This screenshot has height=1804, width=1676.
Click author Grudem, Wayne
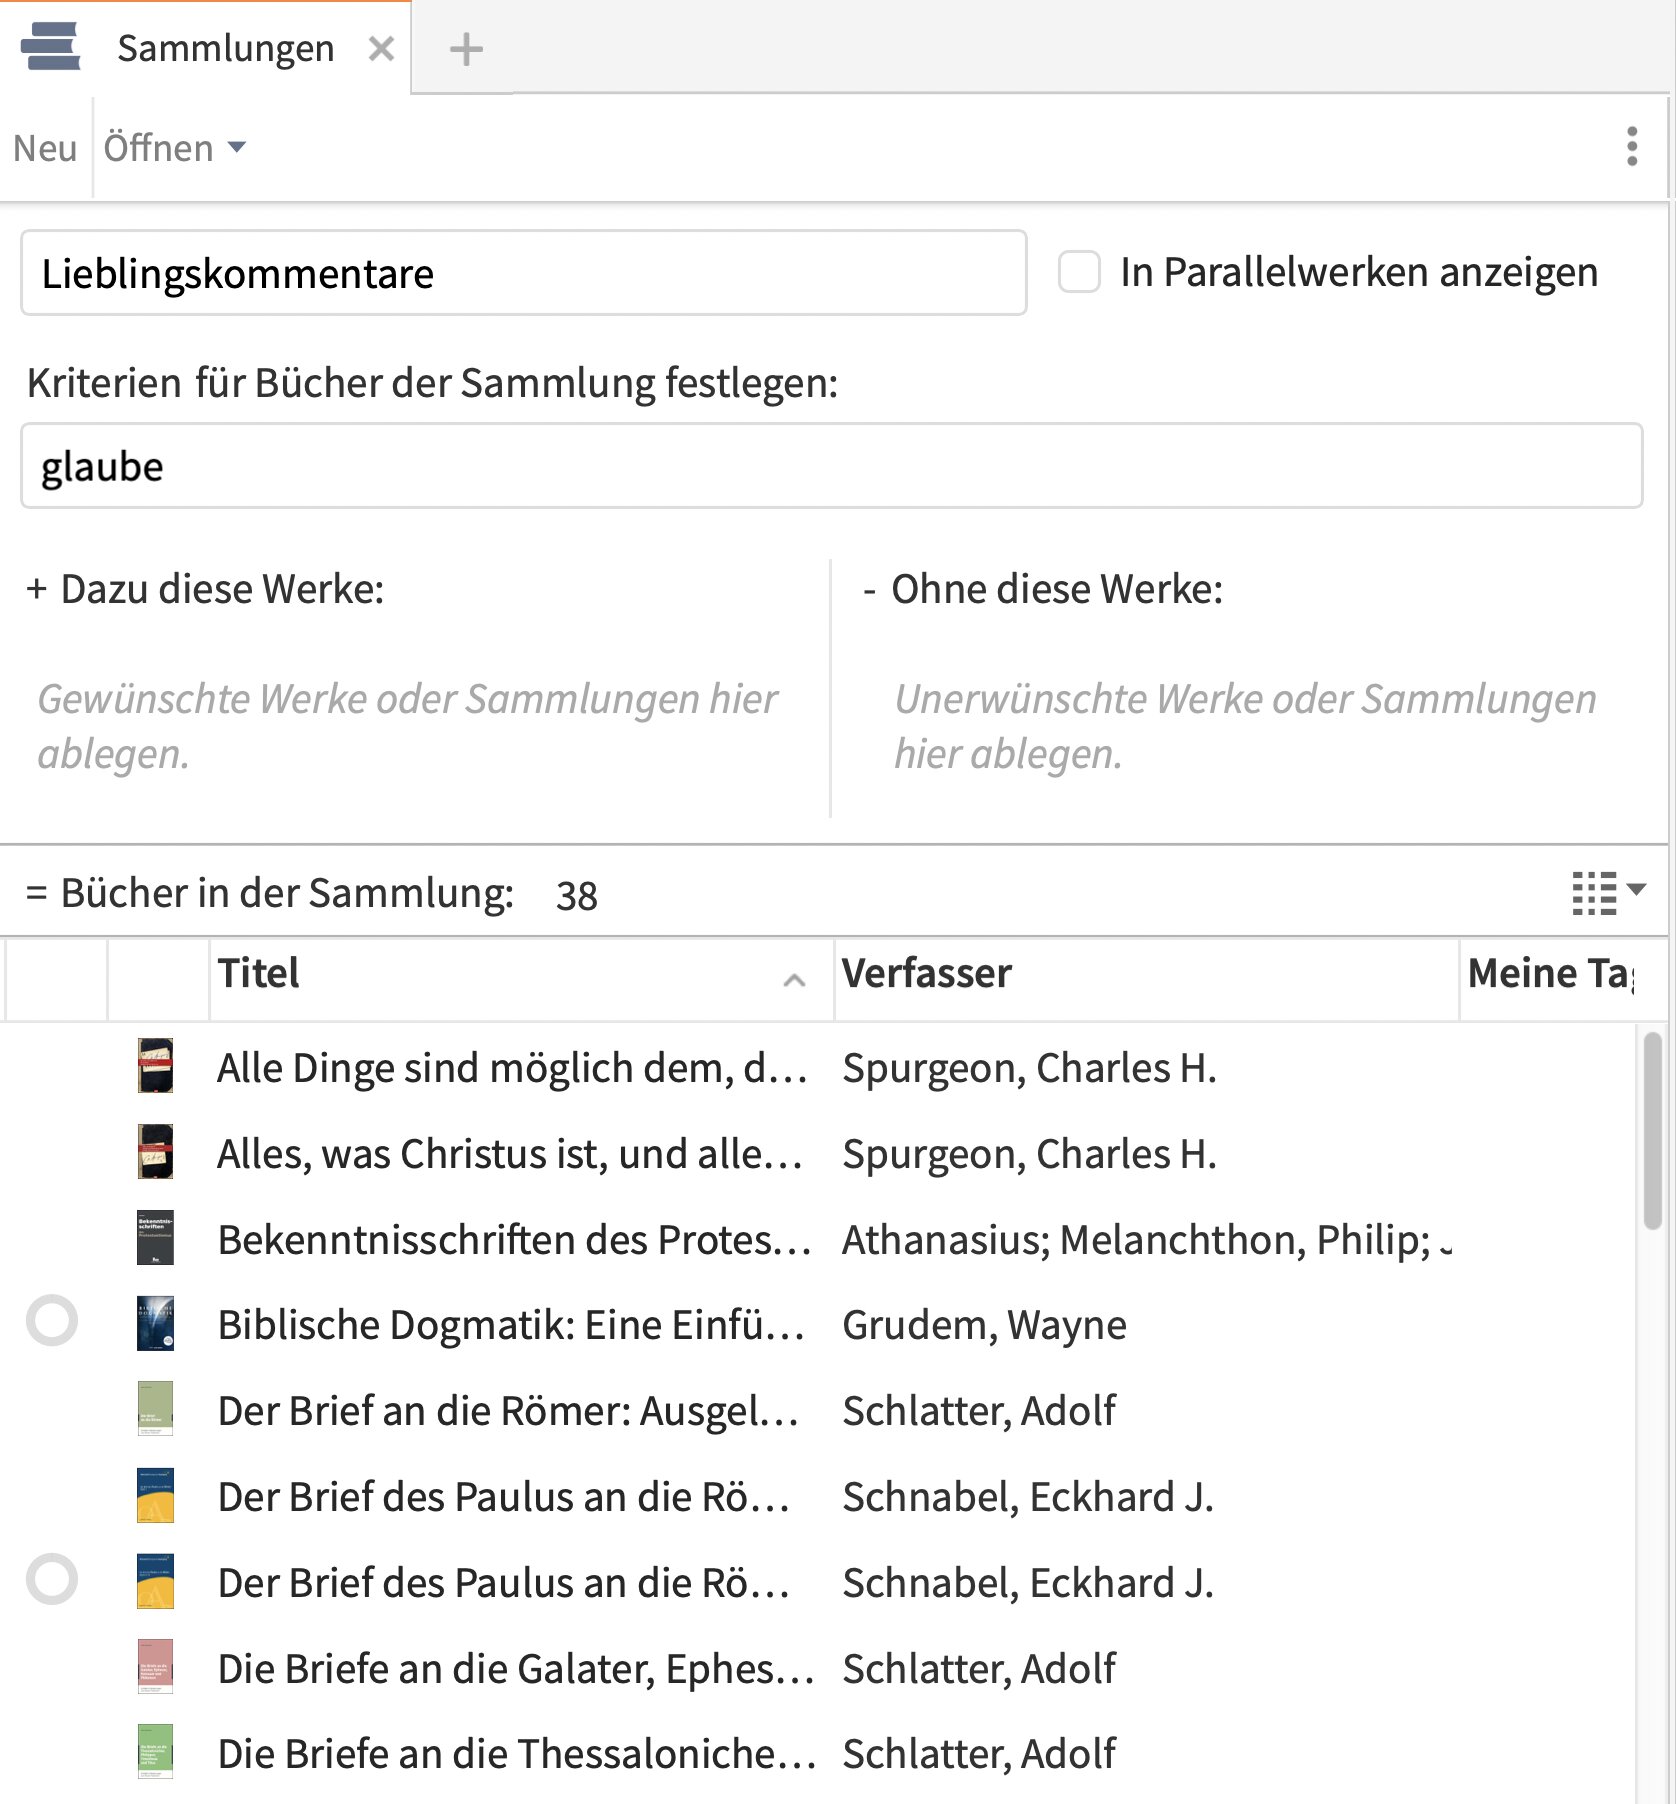984,1325
